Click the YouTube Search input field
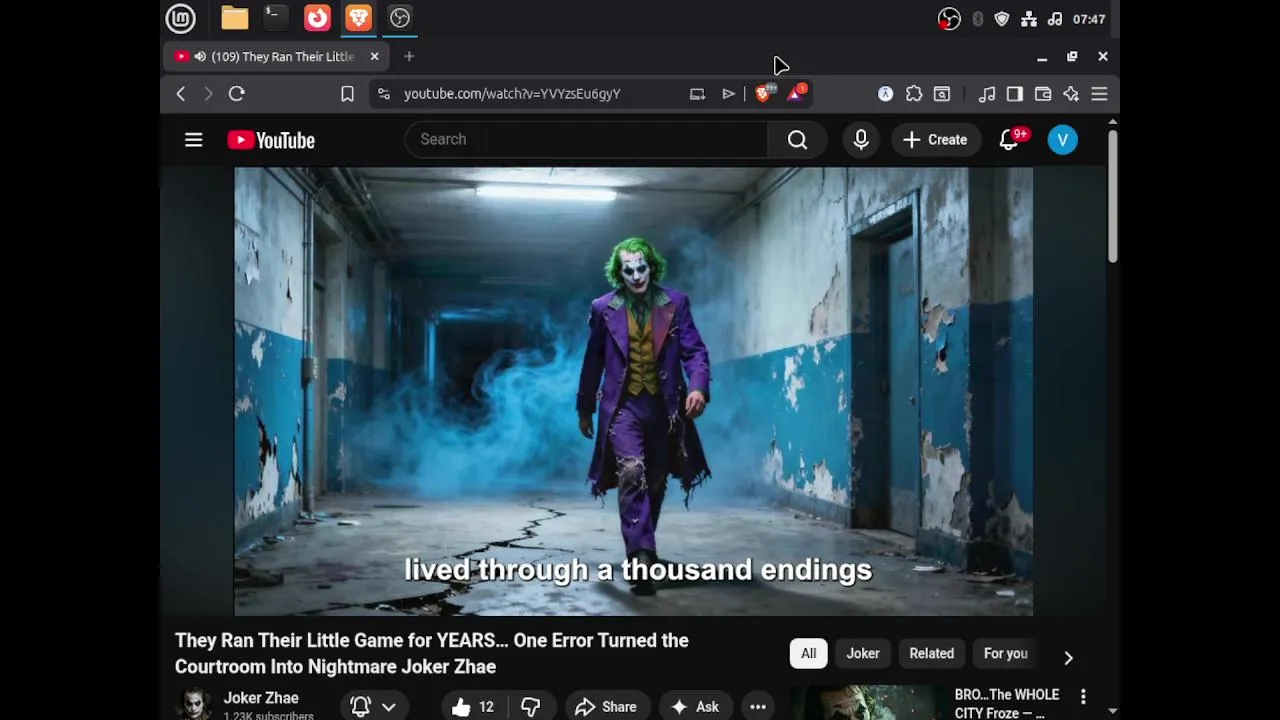 pos(586,140)
